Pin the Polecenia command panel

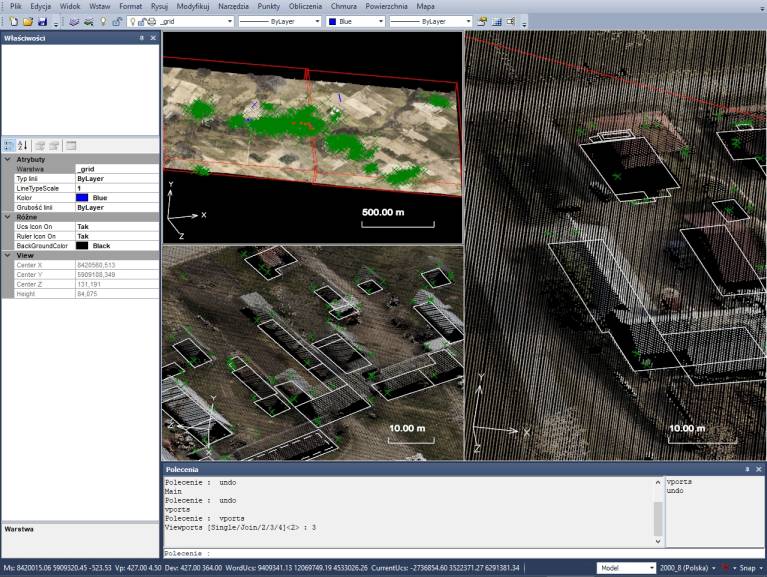click(746, 469)
